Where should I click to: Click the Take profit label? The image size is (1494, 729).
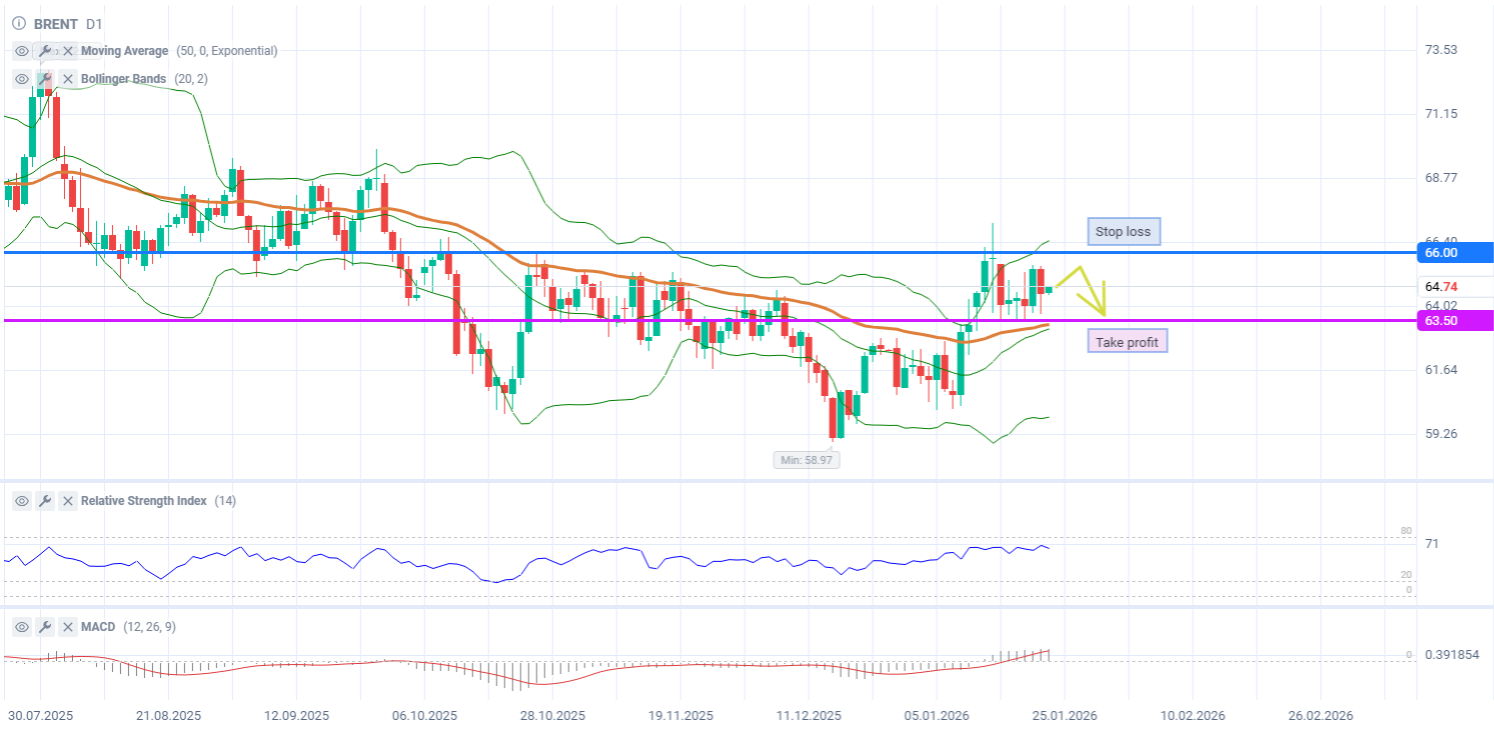pyautogui.click(x=1126, y=342)
